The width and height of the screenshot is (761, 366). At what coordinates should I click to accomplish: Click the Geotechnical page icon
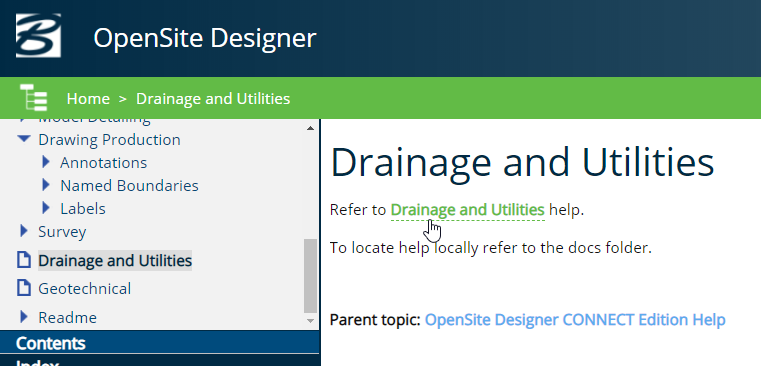click(24, 287)
